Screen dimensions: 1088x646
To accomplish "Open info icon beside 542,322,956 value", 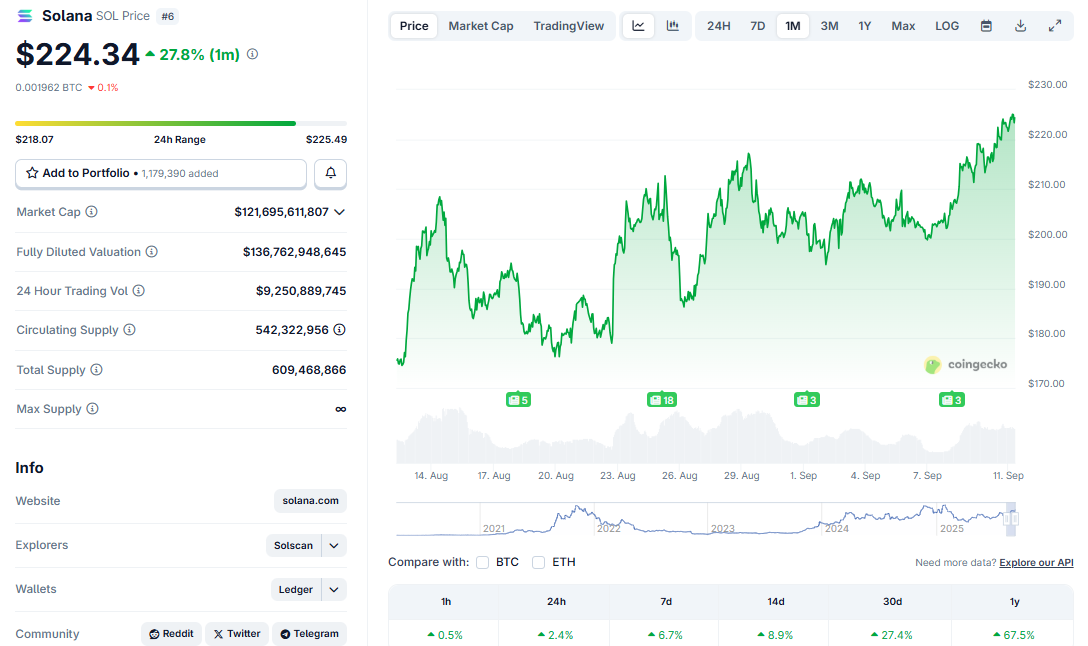I will [x=339, y=330].
